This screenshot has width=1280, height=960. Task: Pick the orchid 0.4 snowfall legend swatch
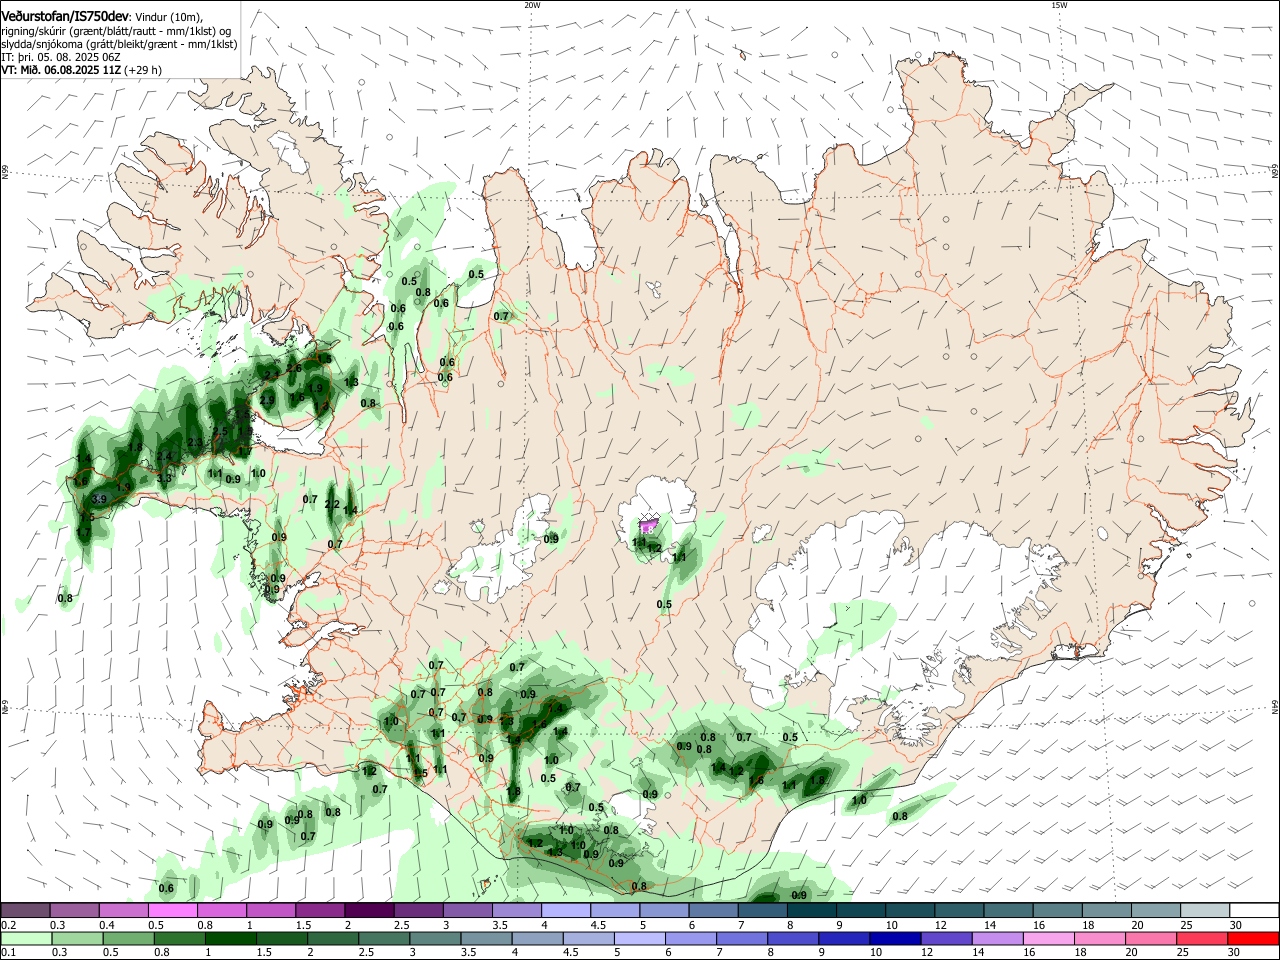click(x=123, y=910)
